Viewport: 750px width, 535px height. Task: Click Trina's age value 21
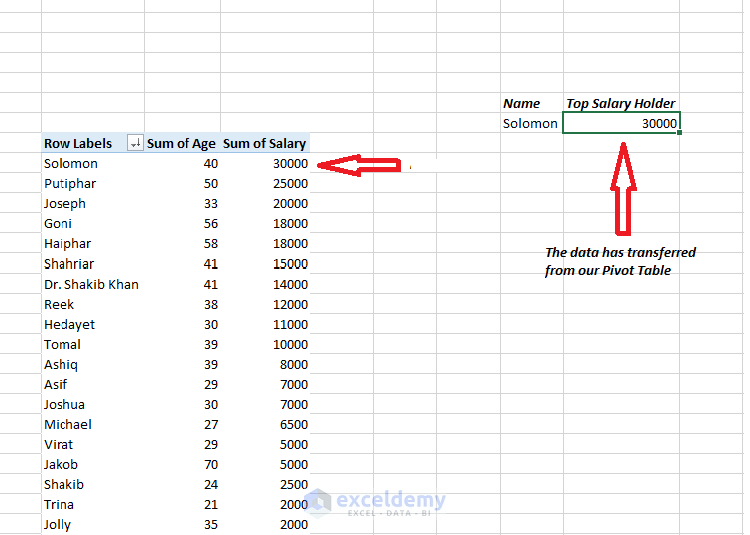click(x=210, y=505)
